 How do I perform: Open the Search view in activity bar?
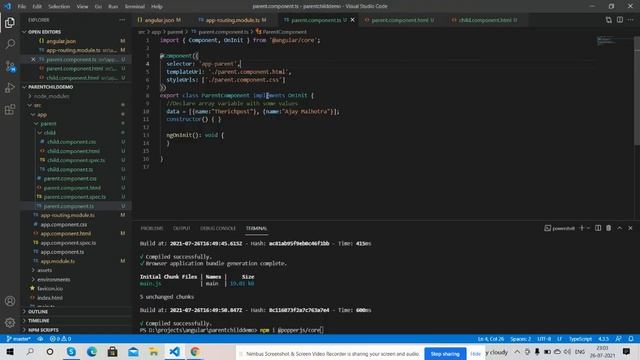click(x=10, y=44)
